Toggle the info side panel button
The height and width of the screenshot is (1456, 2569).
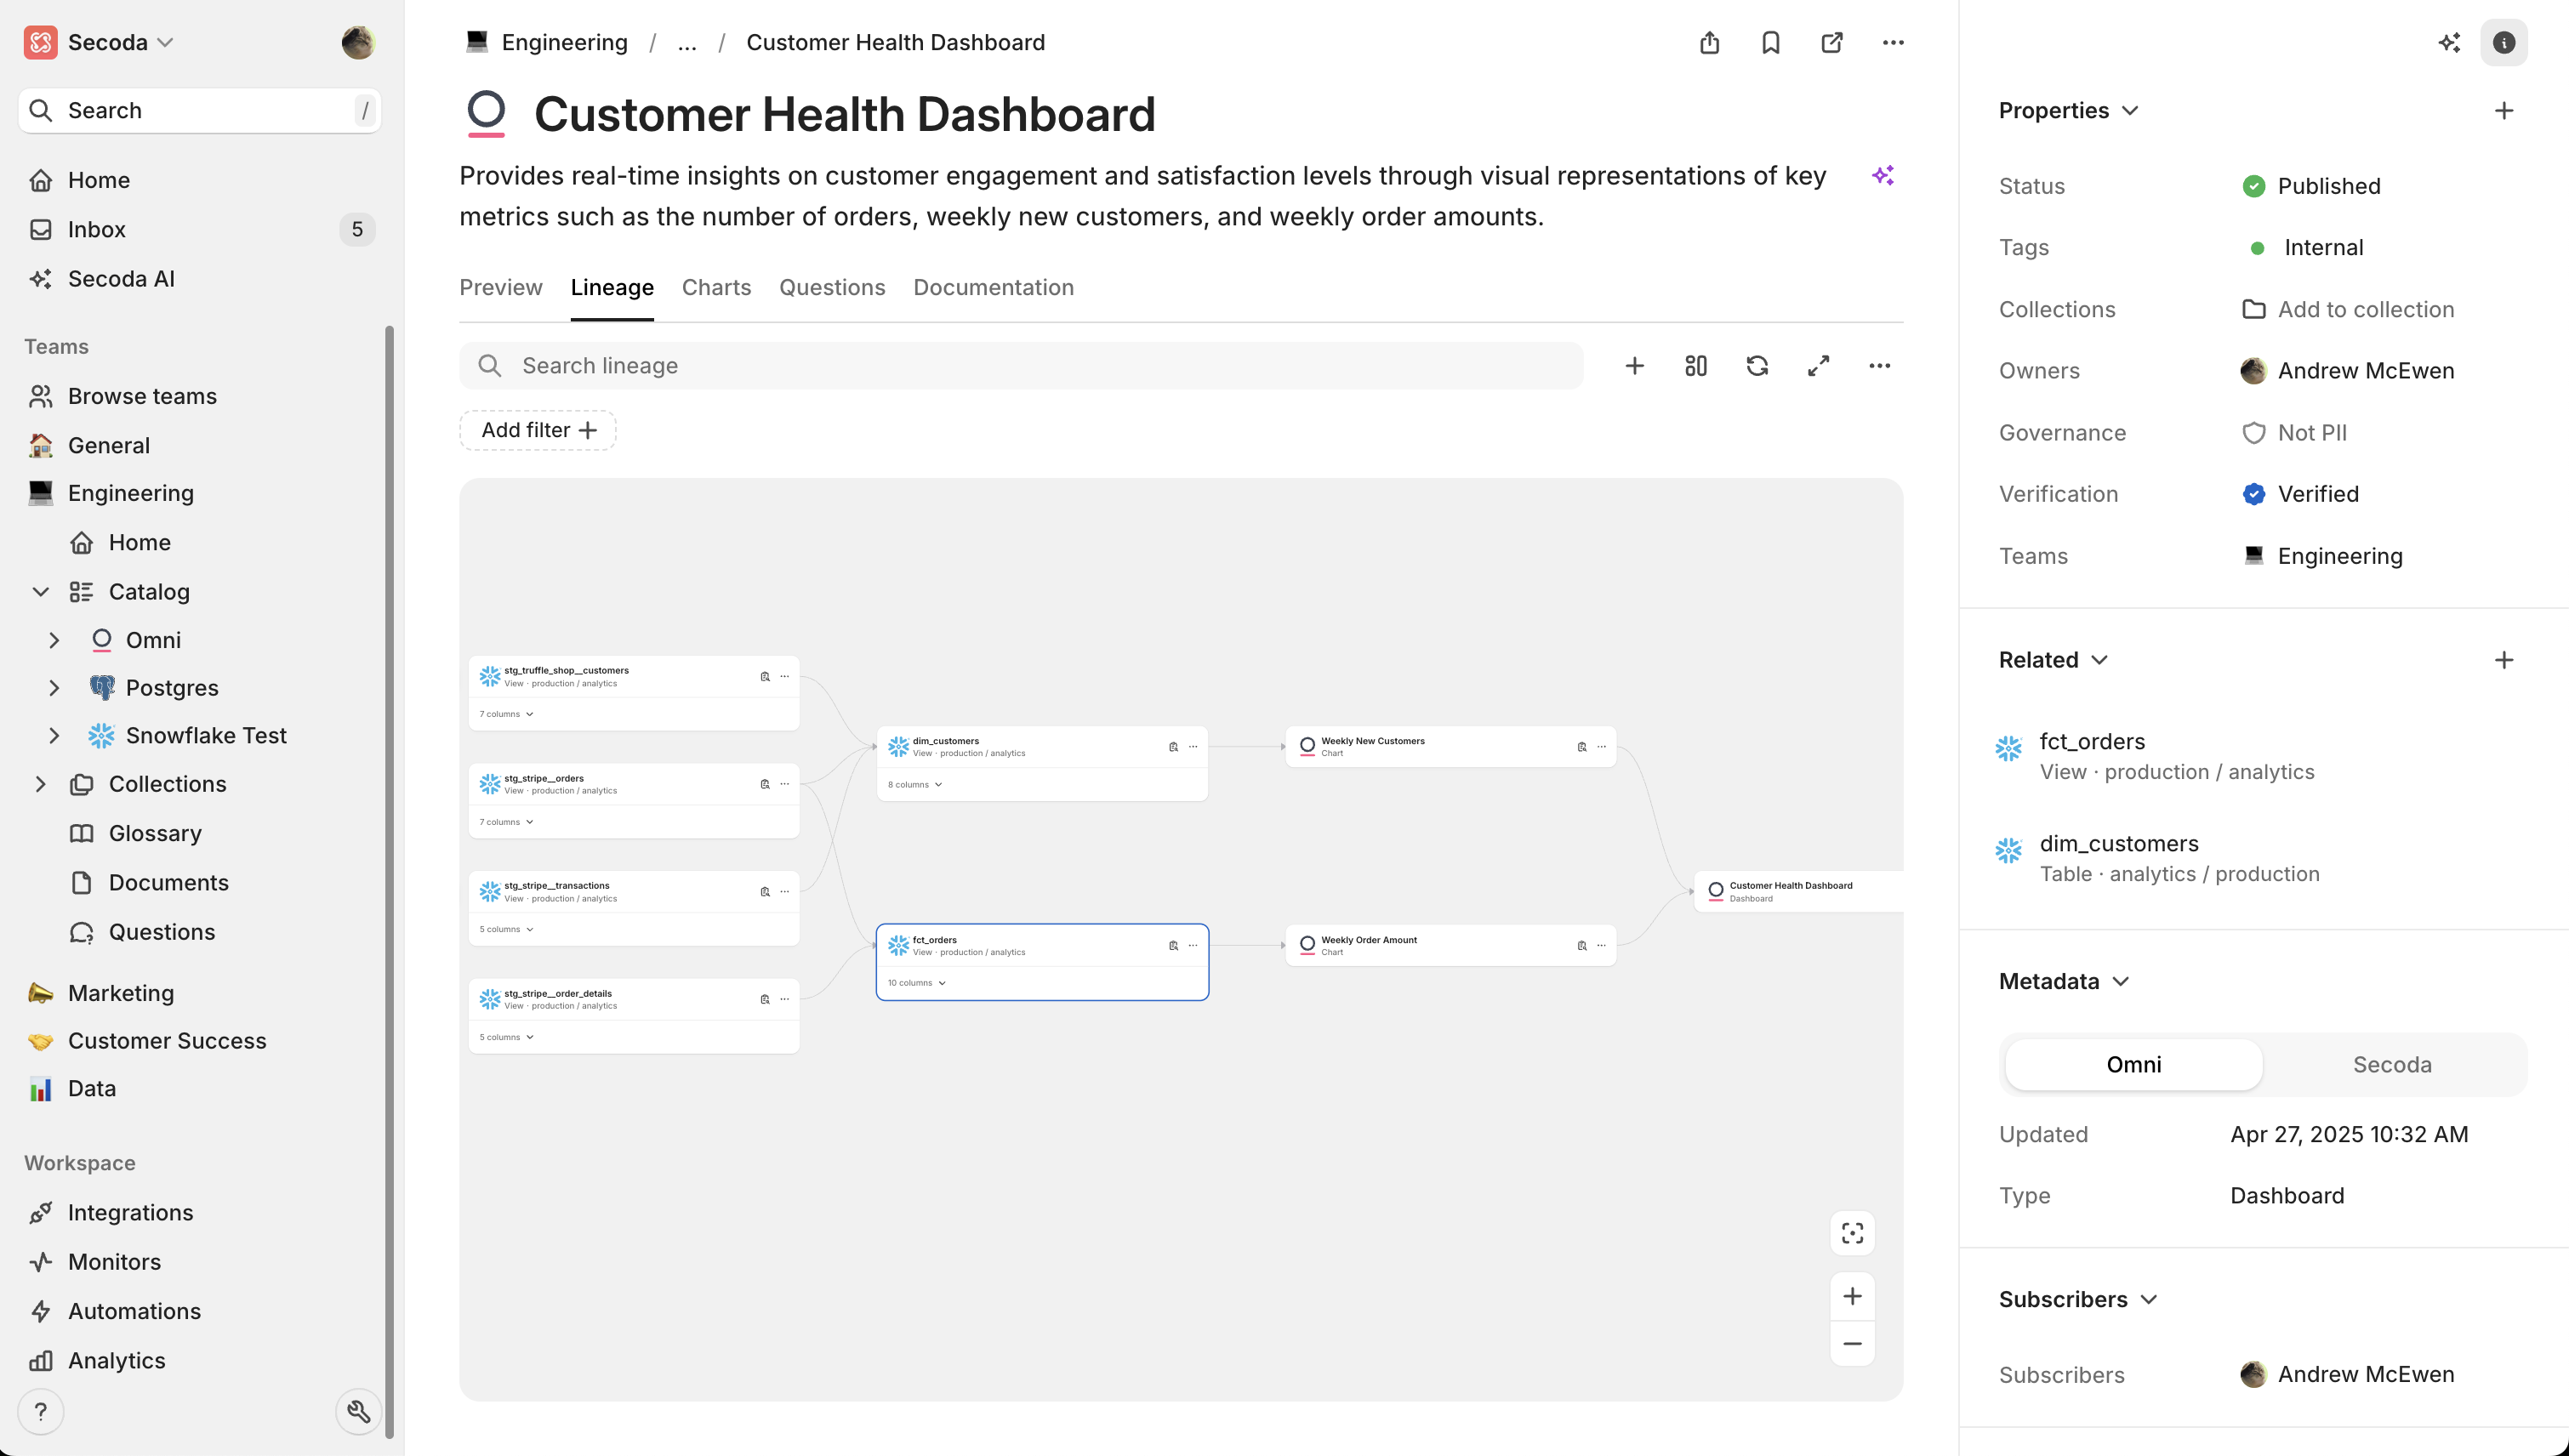click(2503, 42)
